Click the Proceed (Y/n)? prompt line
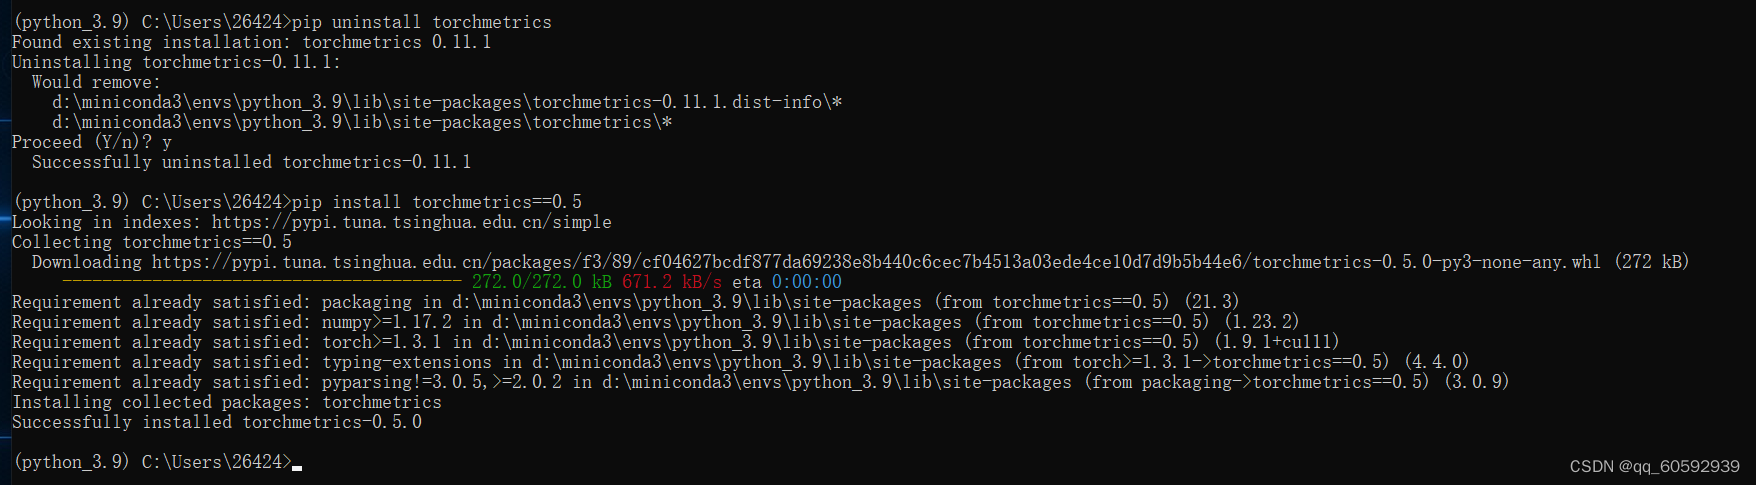The image size is (1756, 485). [x=92, y=142]
